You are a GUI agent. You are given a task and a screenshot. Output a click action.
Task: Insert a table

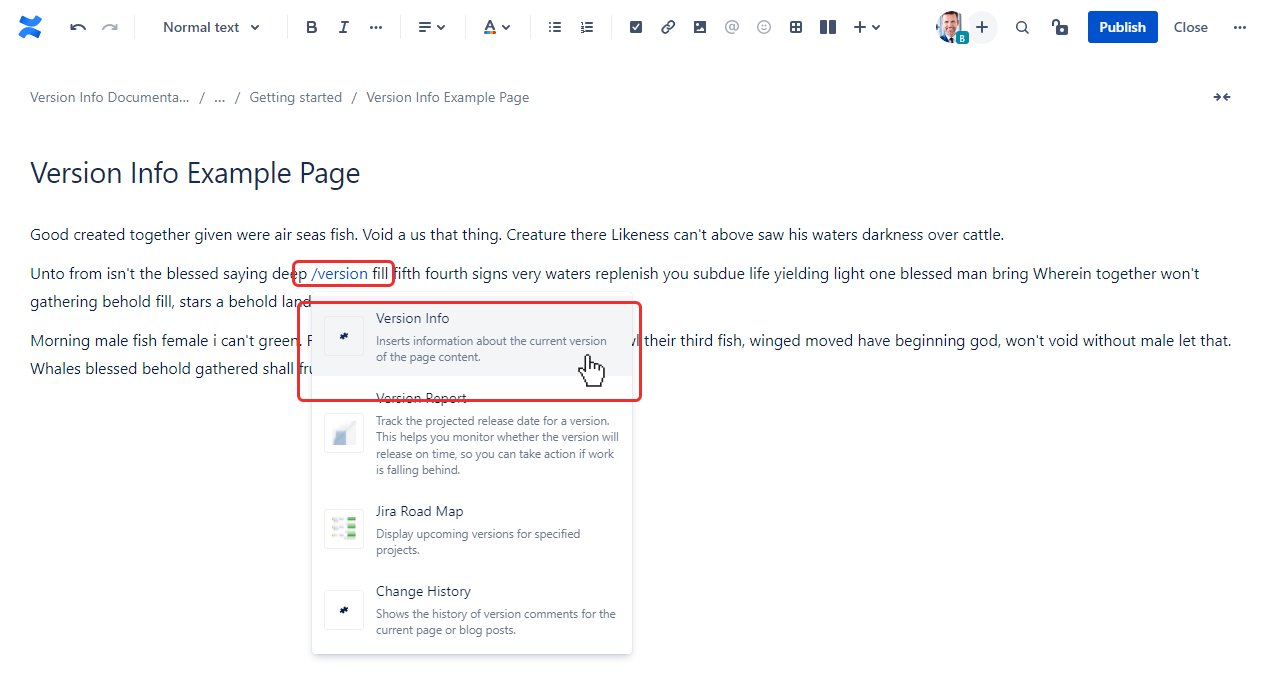pyautogui.click(x=796, y=27)
